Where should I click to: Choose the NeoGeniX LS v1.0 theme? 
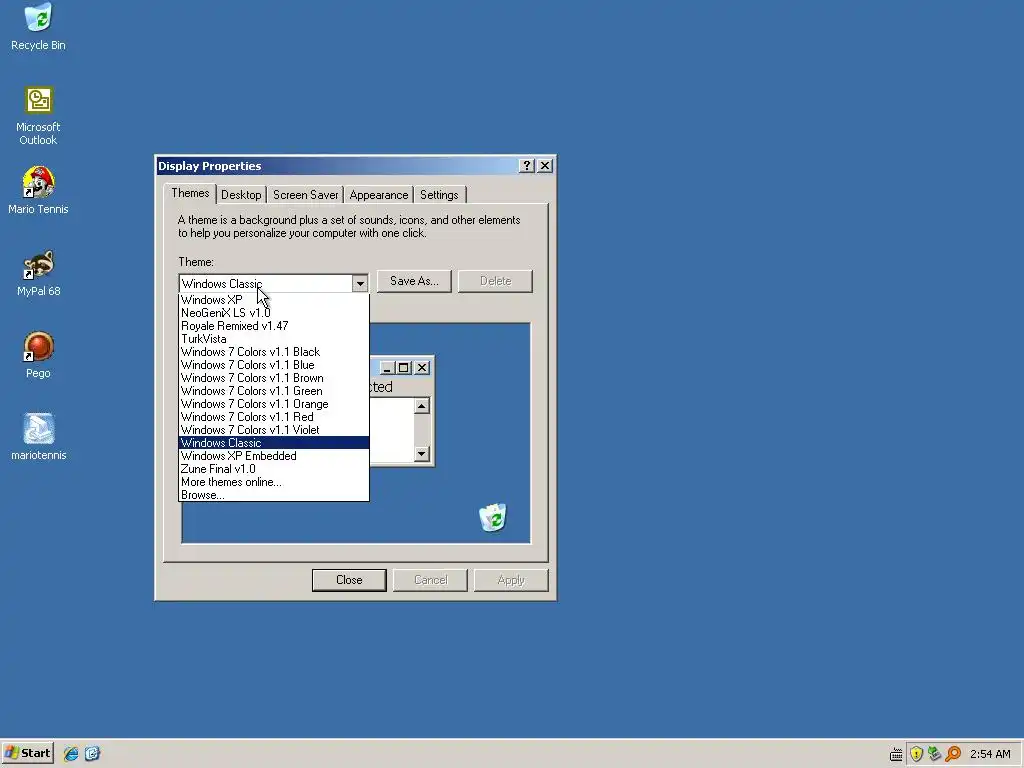274,313
